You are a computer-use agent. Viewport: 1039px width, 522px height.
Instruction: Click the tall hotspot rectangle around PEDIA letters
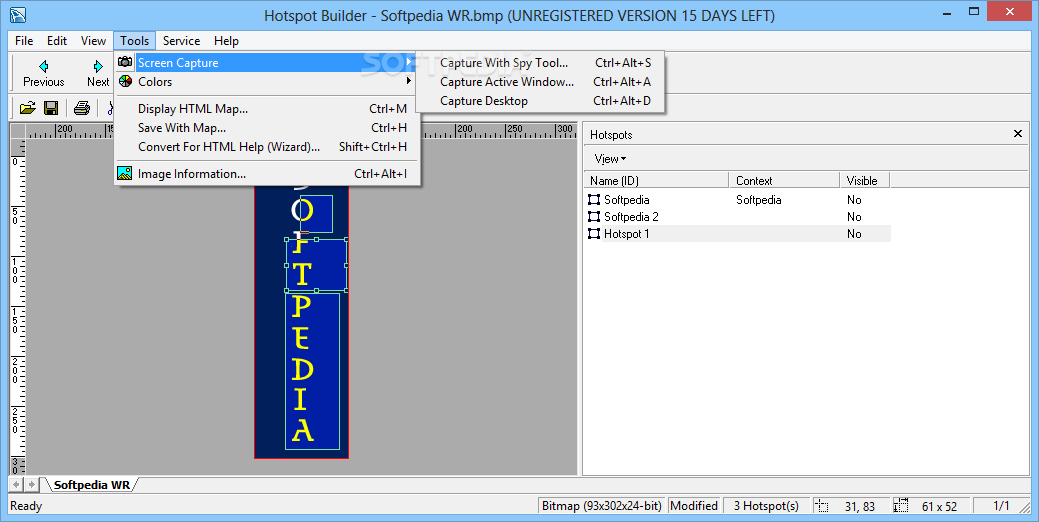(x=312, y=371)
